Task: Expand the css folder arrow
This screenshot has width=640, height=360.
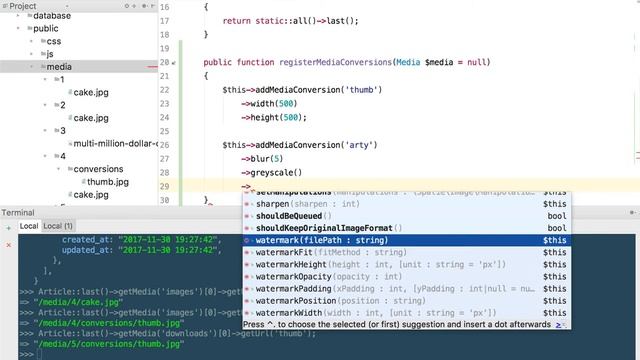Action: coord(31,41)
